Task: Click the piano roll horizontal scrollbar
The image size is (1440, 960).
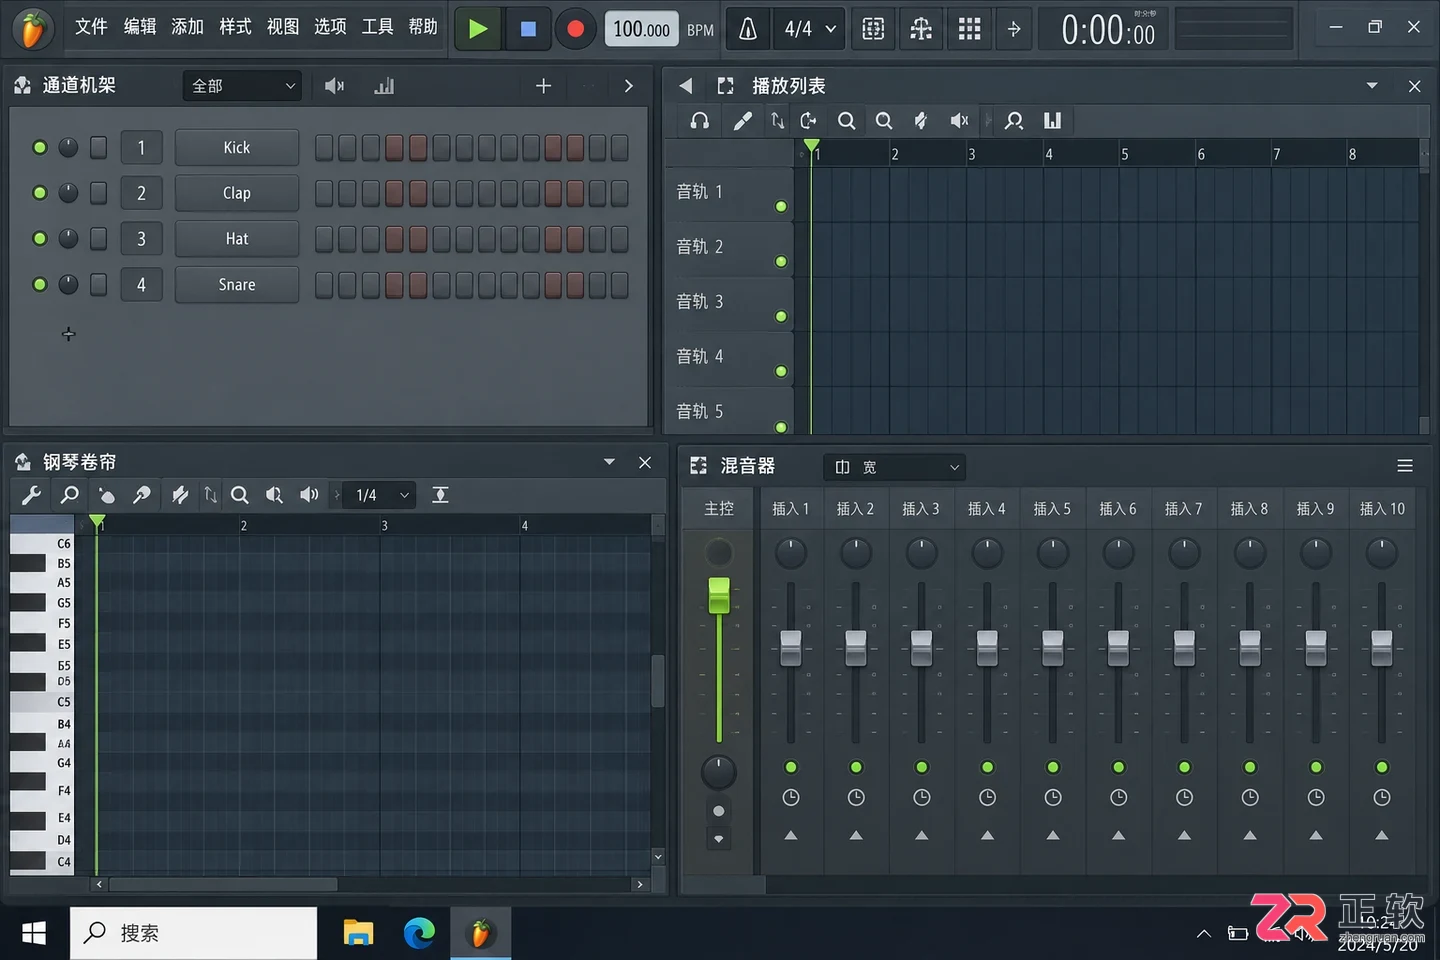Action: pos(223,884)
